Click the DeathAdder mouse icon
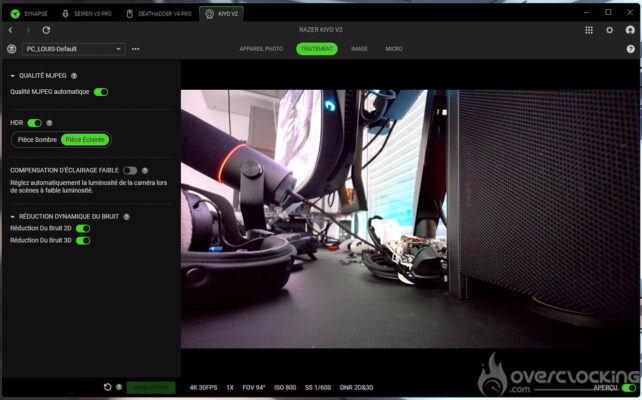This screenshot has height=400, width=642. [129, 14]
